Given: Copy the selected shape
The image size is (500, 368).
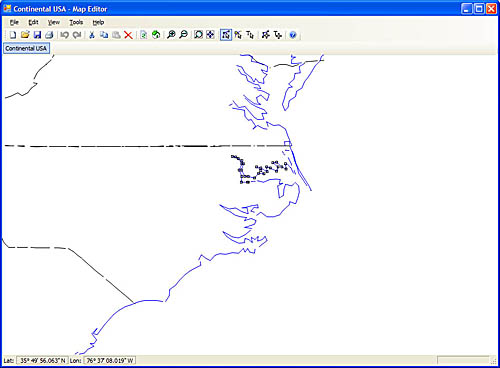Looking at the screenshot, I should [104, 35].
